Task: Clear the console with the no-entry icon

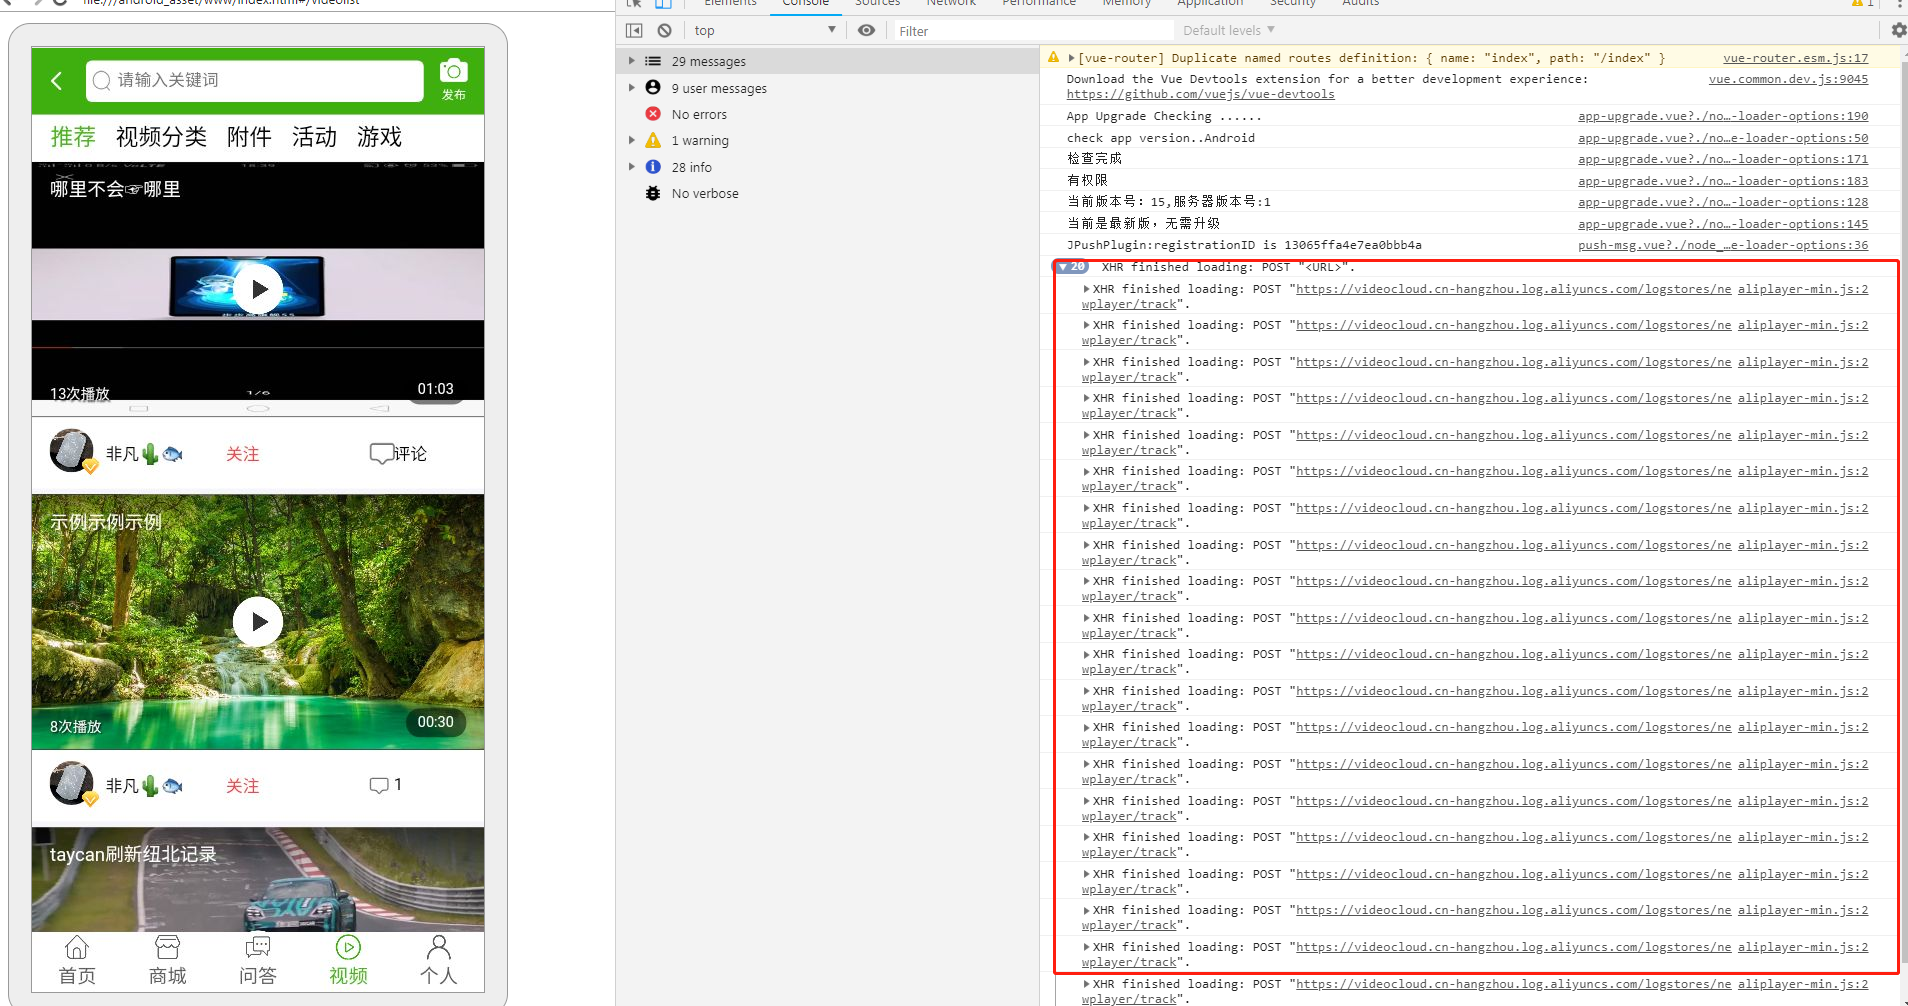Action: (x=663, y=30)
